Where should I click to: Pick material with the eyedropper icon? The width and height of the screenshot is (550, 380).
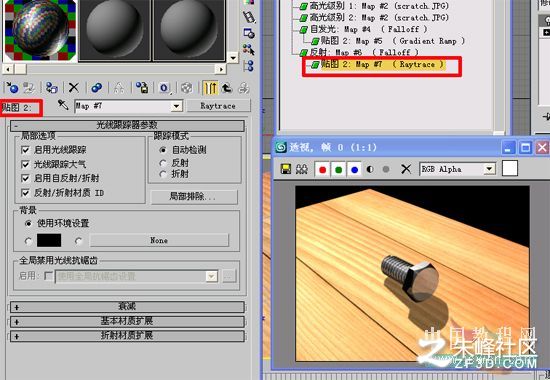click(63, 105)
